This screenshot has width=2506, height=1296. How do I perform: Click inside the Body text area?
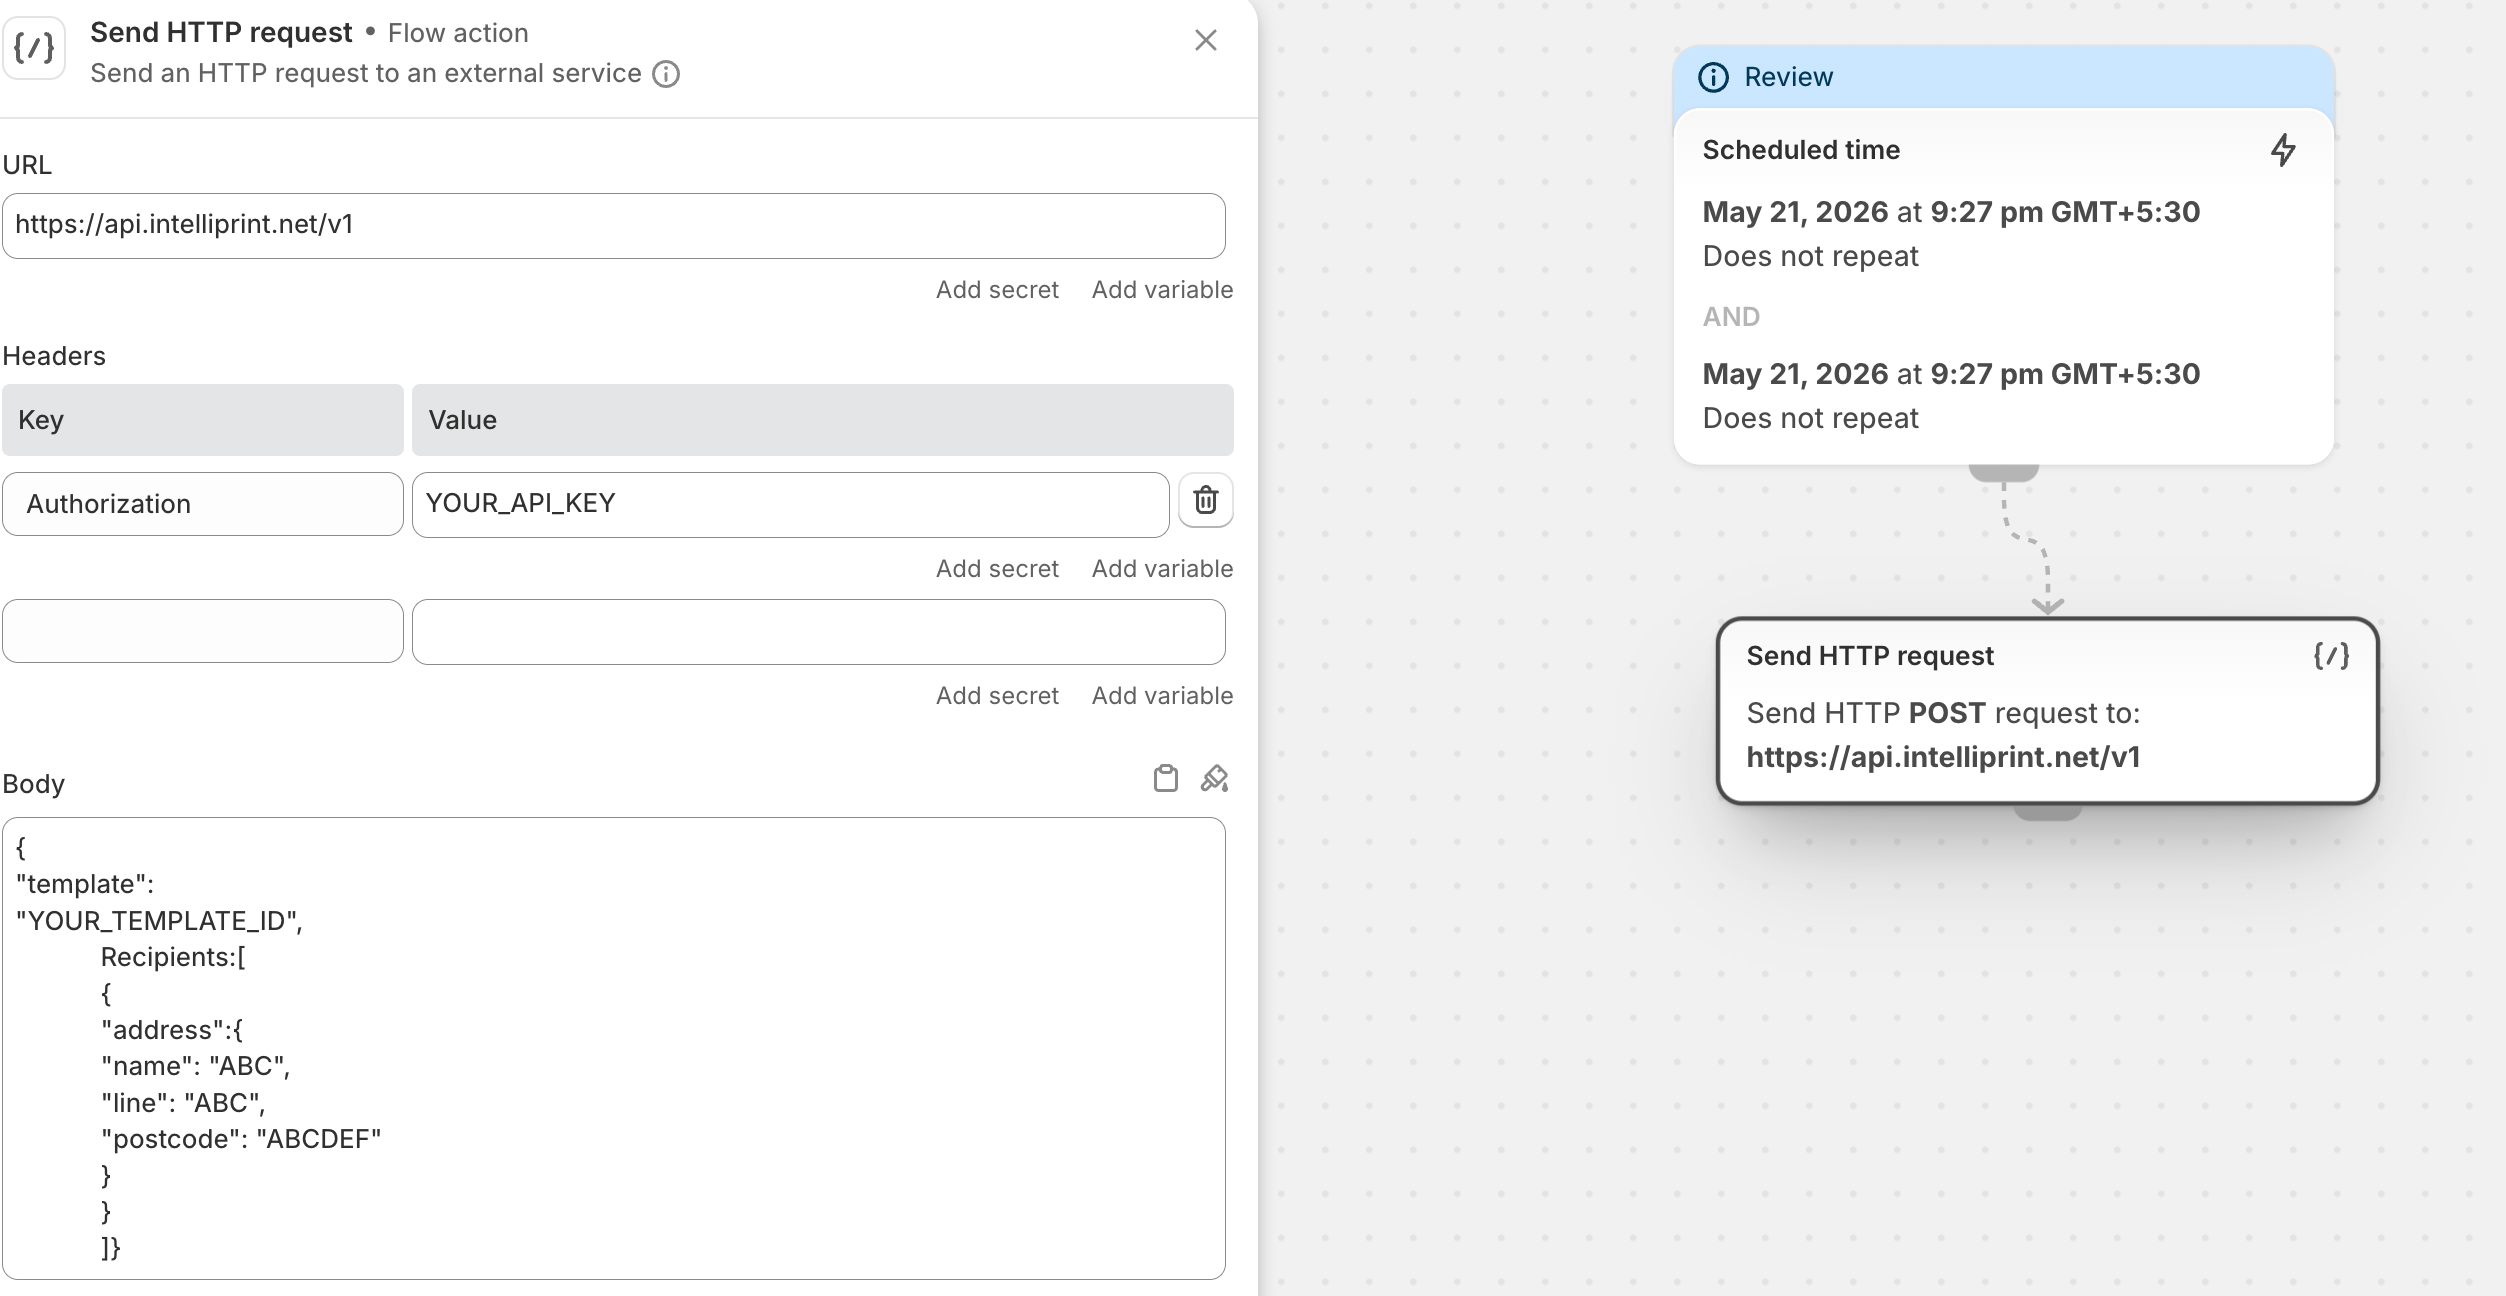[614, 1048]
